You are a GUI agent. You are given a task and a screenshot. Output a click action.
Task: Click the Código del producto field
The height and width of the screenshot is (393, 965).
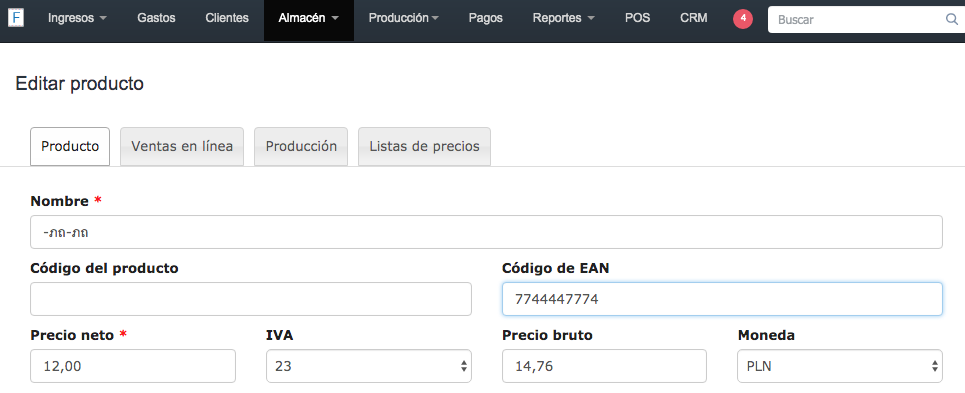coord(251,300)
